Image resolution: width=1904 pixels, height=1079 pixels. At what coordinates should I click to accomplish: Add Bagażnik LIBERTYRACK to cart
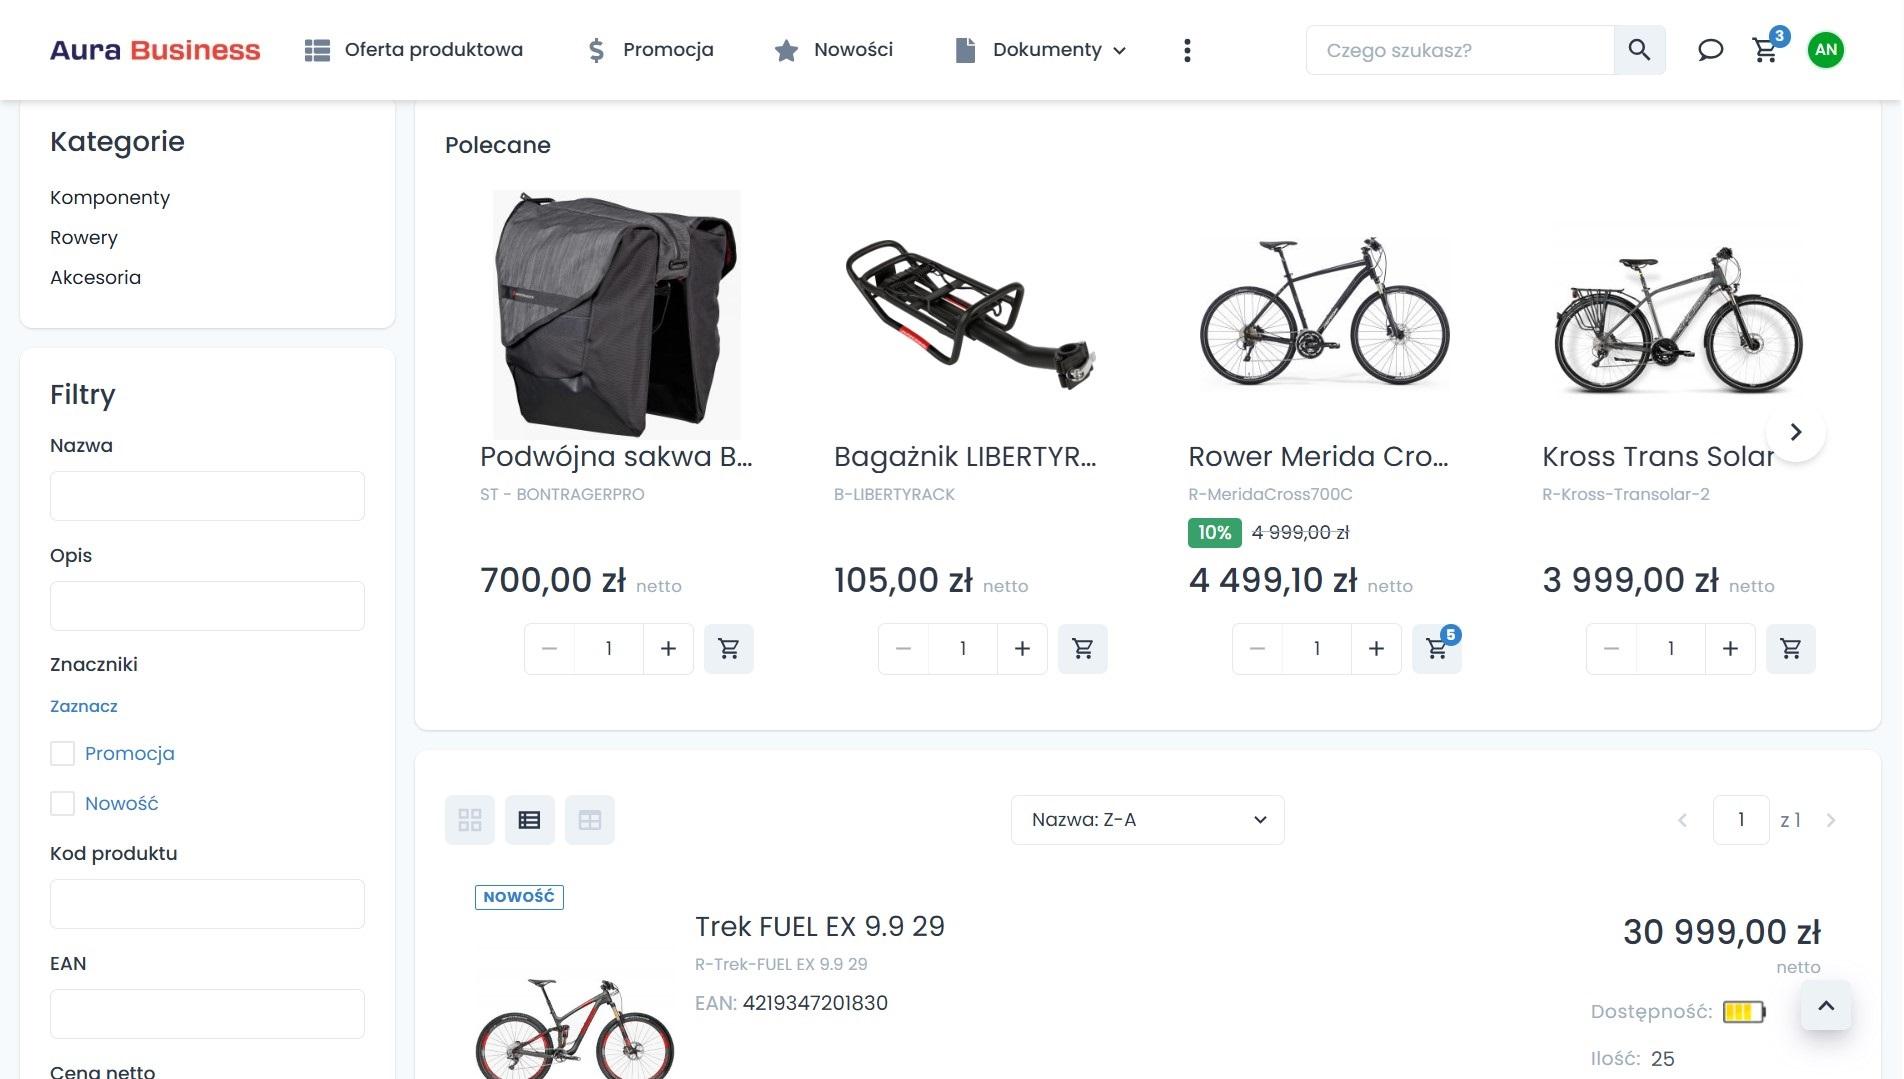click(1083, 649)
